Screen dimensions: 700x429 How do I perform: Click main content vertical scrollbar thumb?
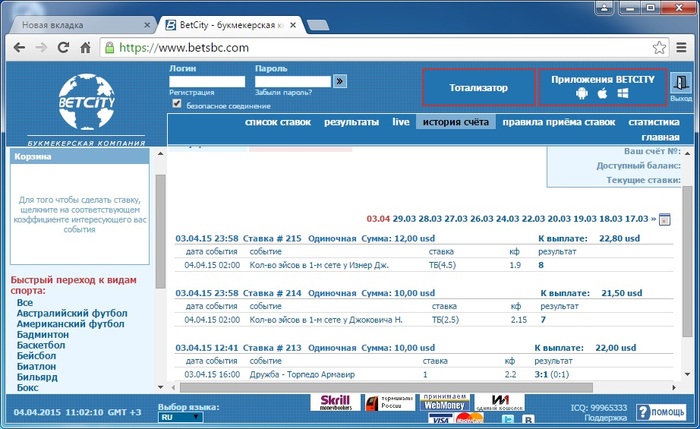pos(687,261)
